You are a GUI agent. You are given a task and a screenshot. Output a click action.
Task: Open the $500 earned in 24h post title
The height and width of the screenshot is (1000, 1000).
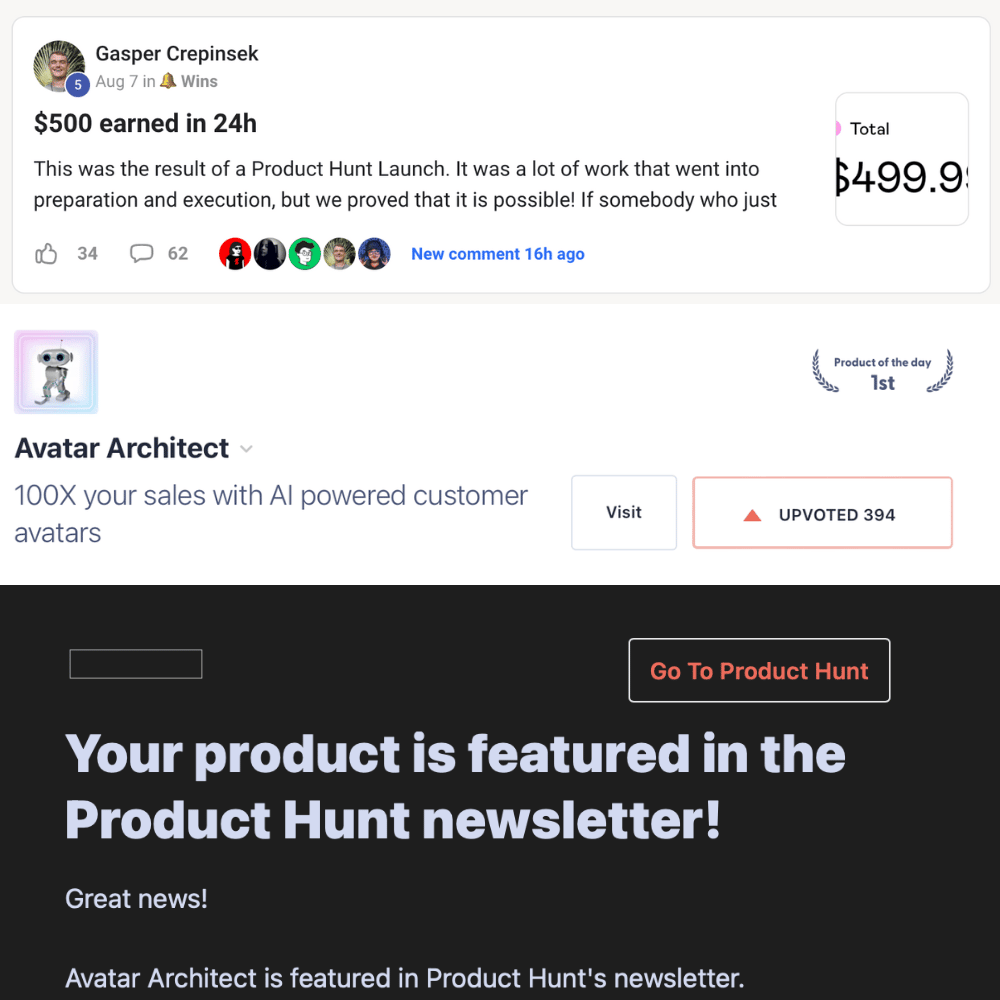point(145,123)
